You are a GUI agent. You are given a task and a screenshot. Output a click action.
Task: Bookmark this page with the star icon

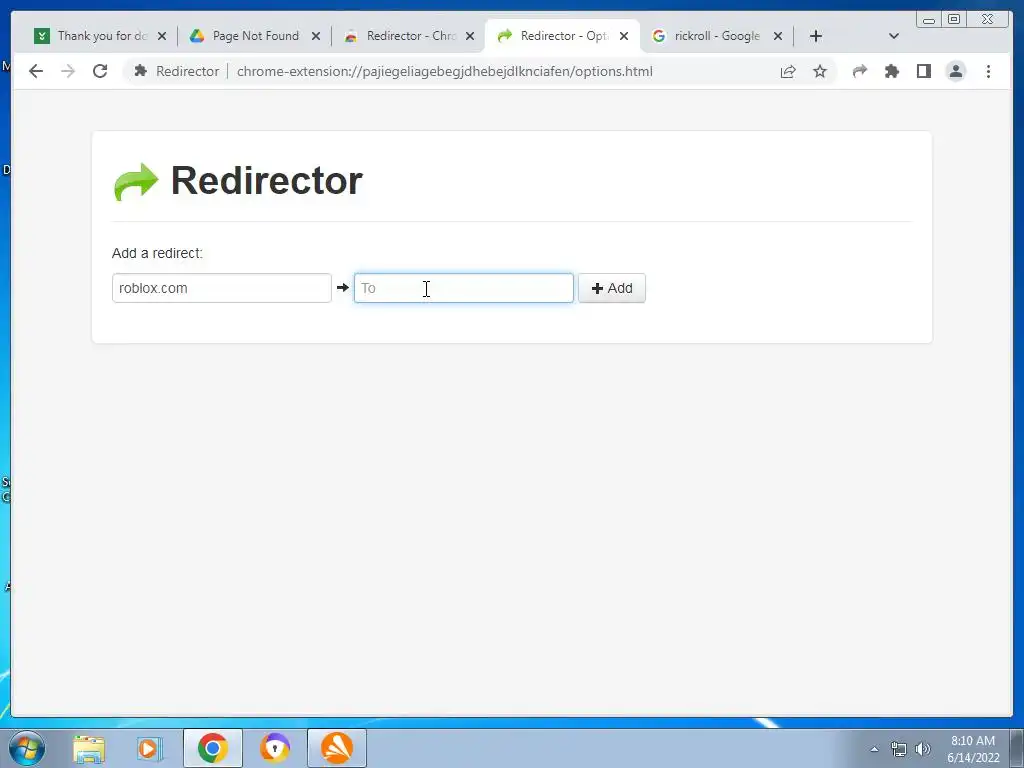(x=820, y=71)
